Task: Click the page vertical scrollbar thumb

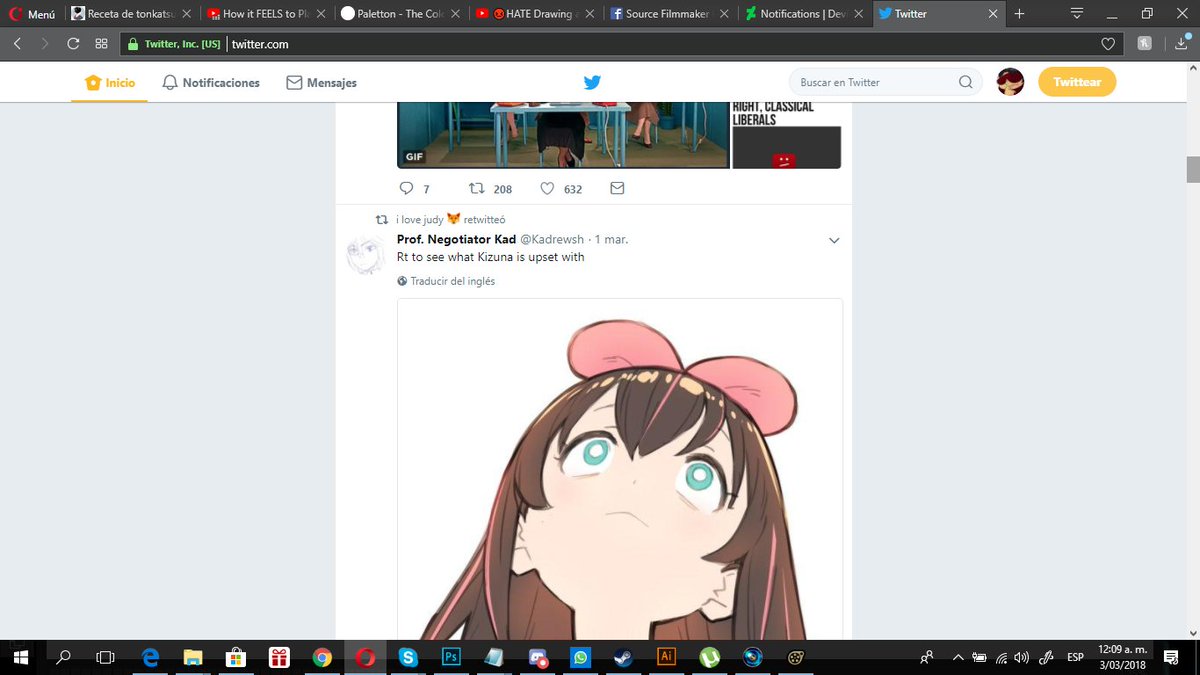Action: tap(1192, 170)
